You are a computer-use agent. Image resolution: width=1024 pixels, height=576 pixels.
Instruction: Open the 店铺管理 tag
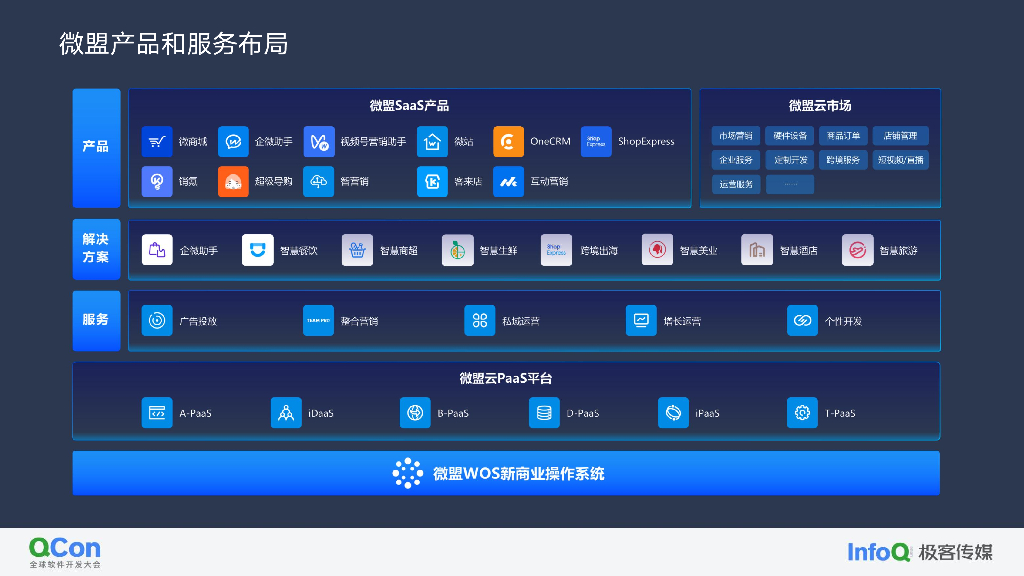coord(901,136)
